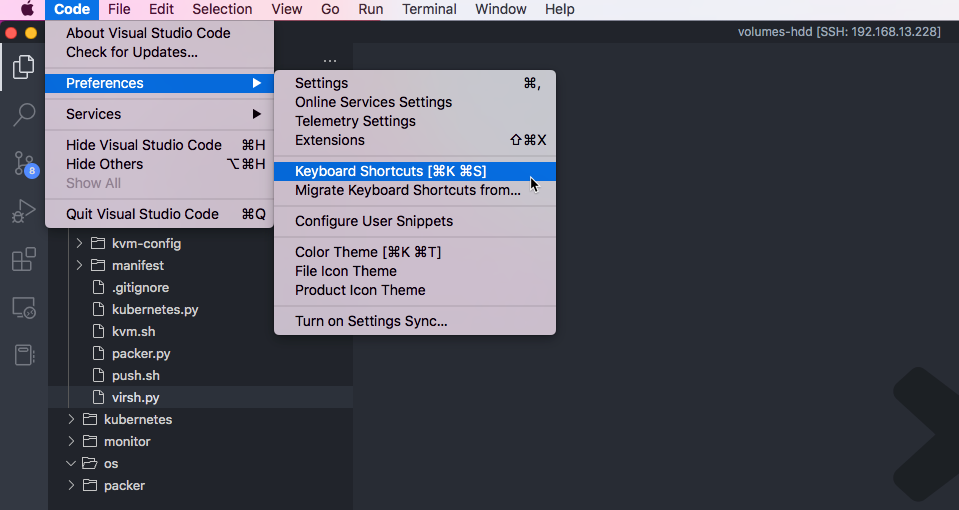
Task: Open the Terminal menu
Action: [x=429, y=9]
